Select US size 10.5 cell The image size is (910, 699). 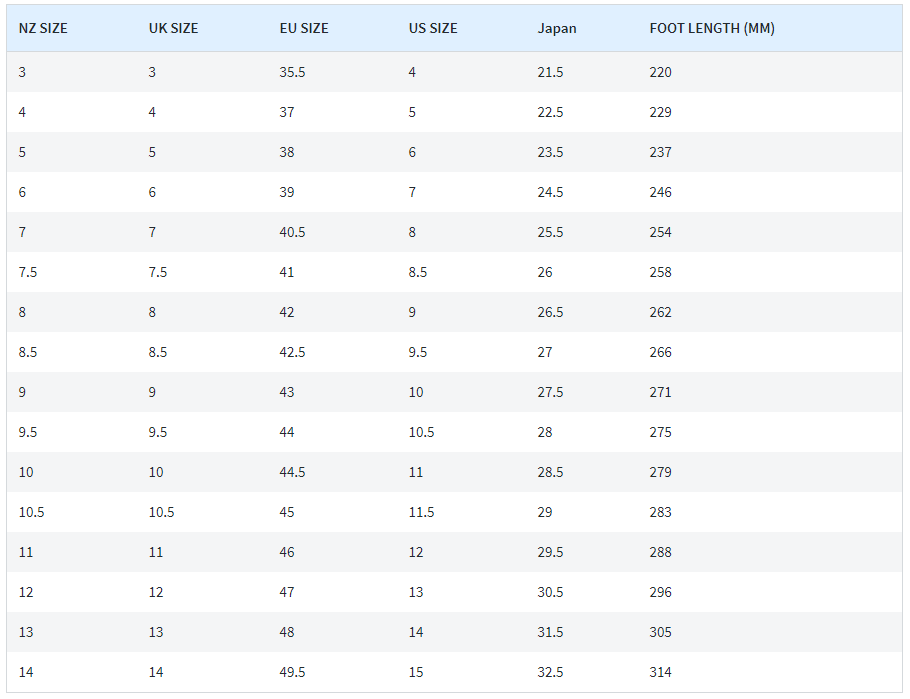[421, 433]
